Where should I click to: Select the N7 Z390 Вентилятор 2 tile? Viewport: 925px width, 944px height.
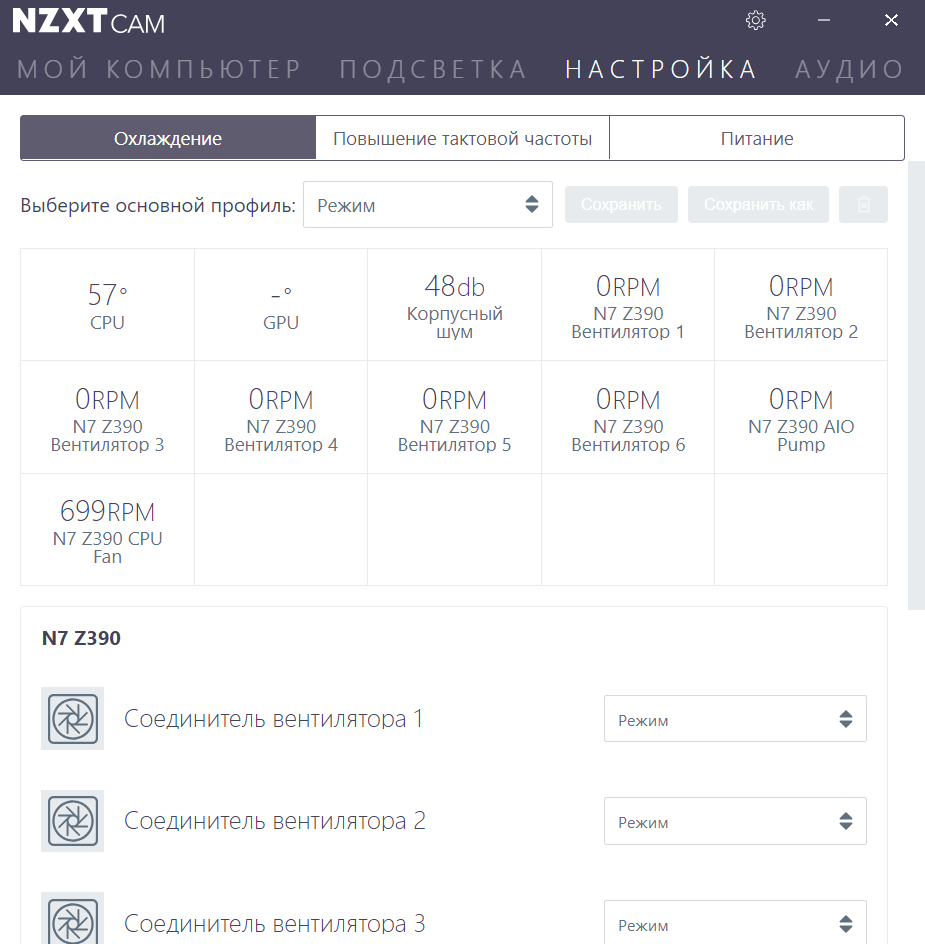tap(801, 305)
